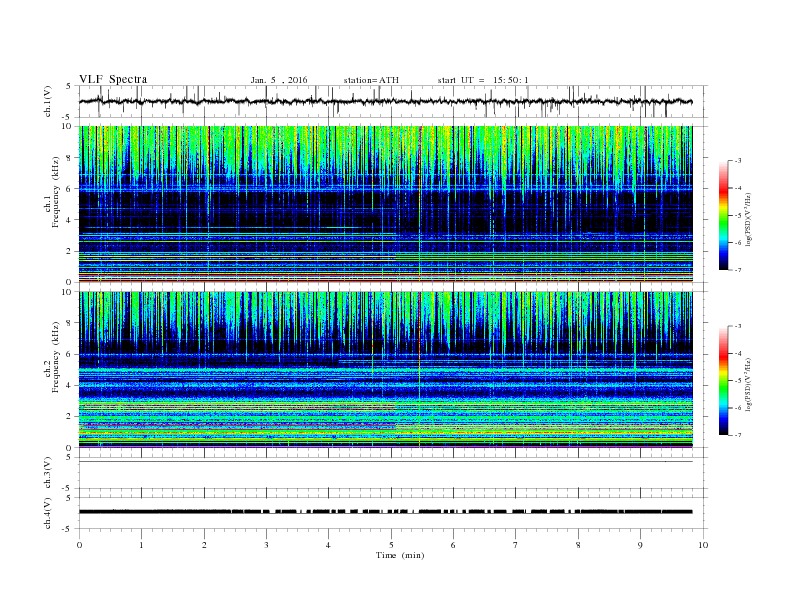792x612 pixels.
Task: Click the '5' minute tick label
Action: tap(391, 545)
